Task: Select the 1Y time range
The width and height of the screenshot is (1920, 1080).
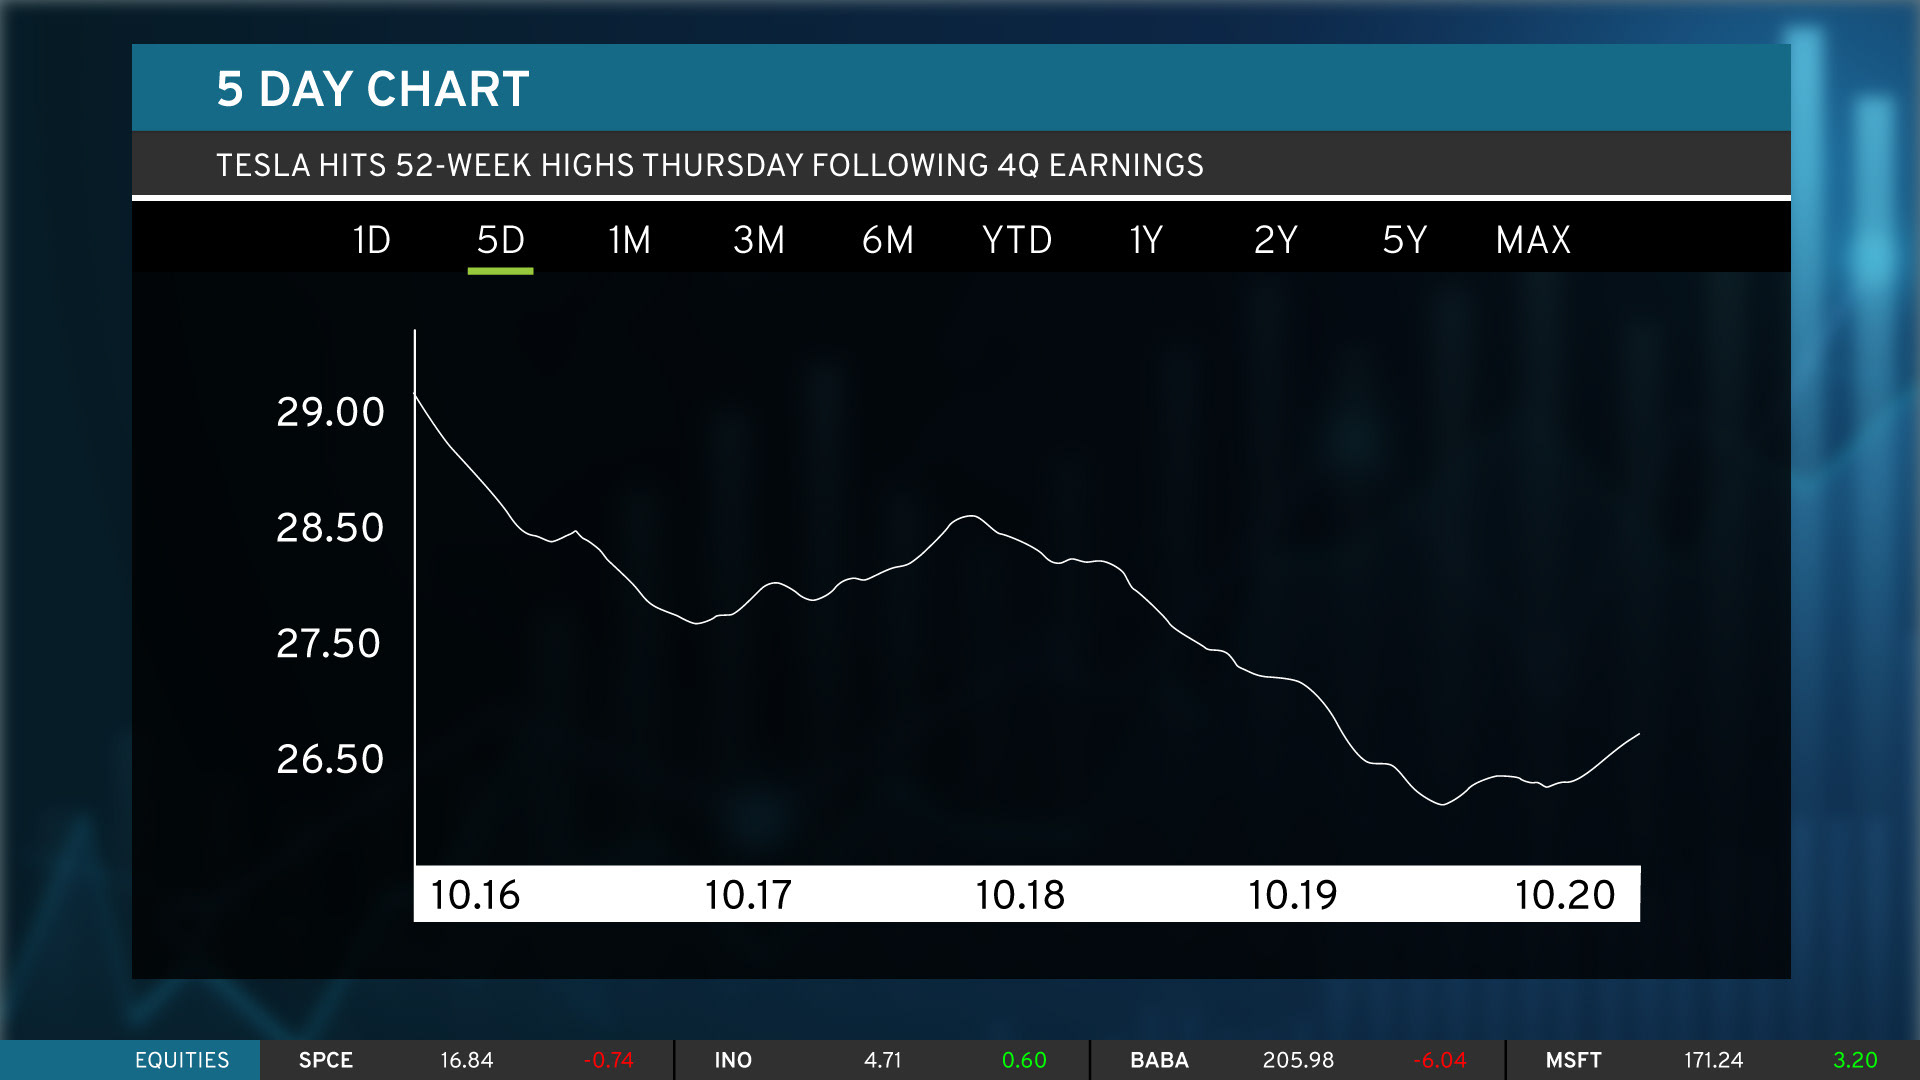Action: [1146, 240]
